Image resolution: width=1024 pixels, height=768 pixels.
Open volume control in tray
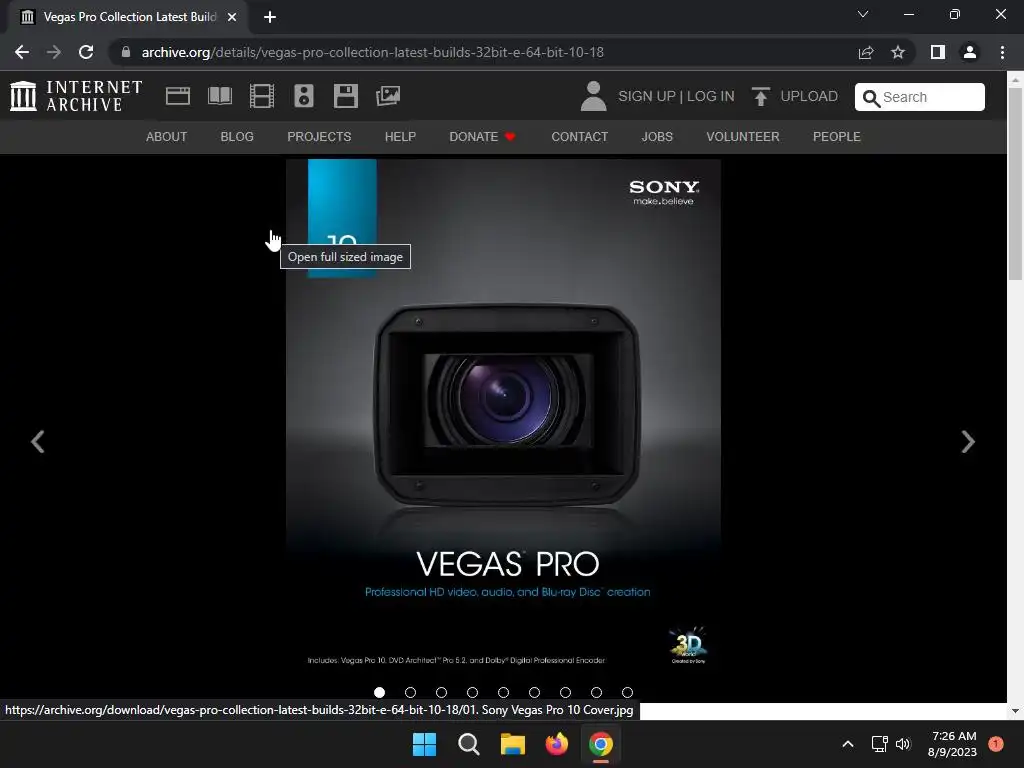[x=903, y=744]
